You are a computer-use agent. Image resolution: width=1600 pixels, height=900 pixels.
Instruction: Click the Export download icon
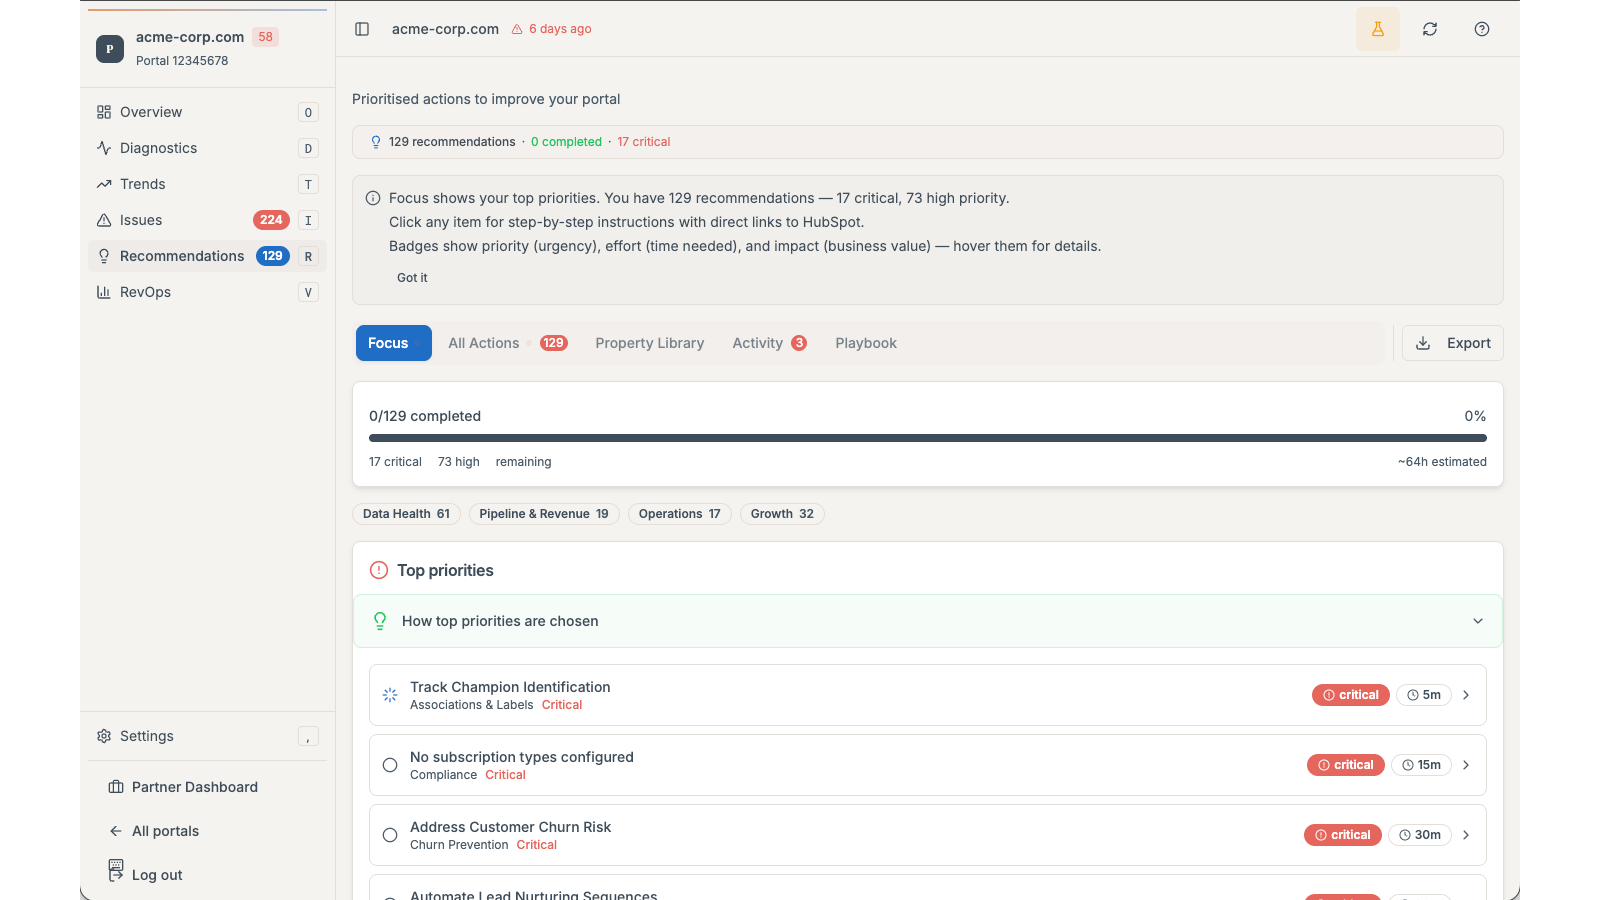pyautogui.click(x=1423, y=343)
